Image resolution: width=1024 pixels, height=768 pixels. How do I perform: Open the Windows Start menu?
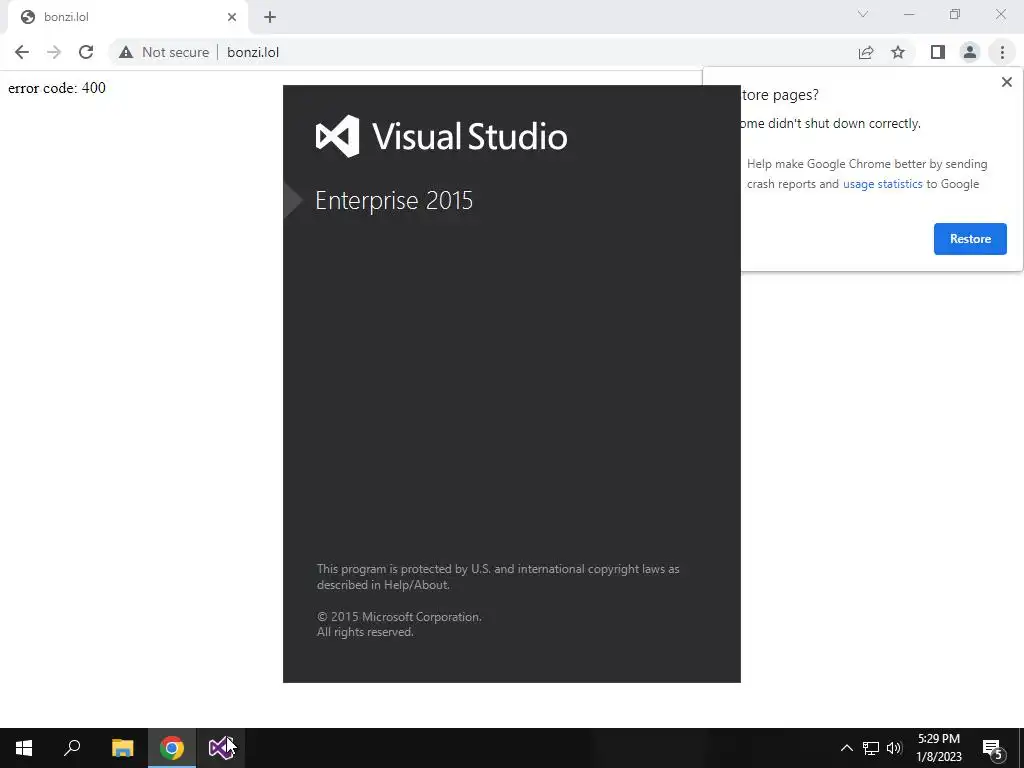point(24,748)
